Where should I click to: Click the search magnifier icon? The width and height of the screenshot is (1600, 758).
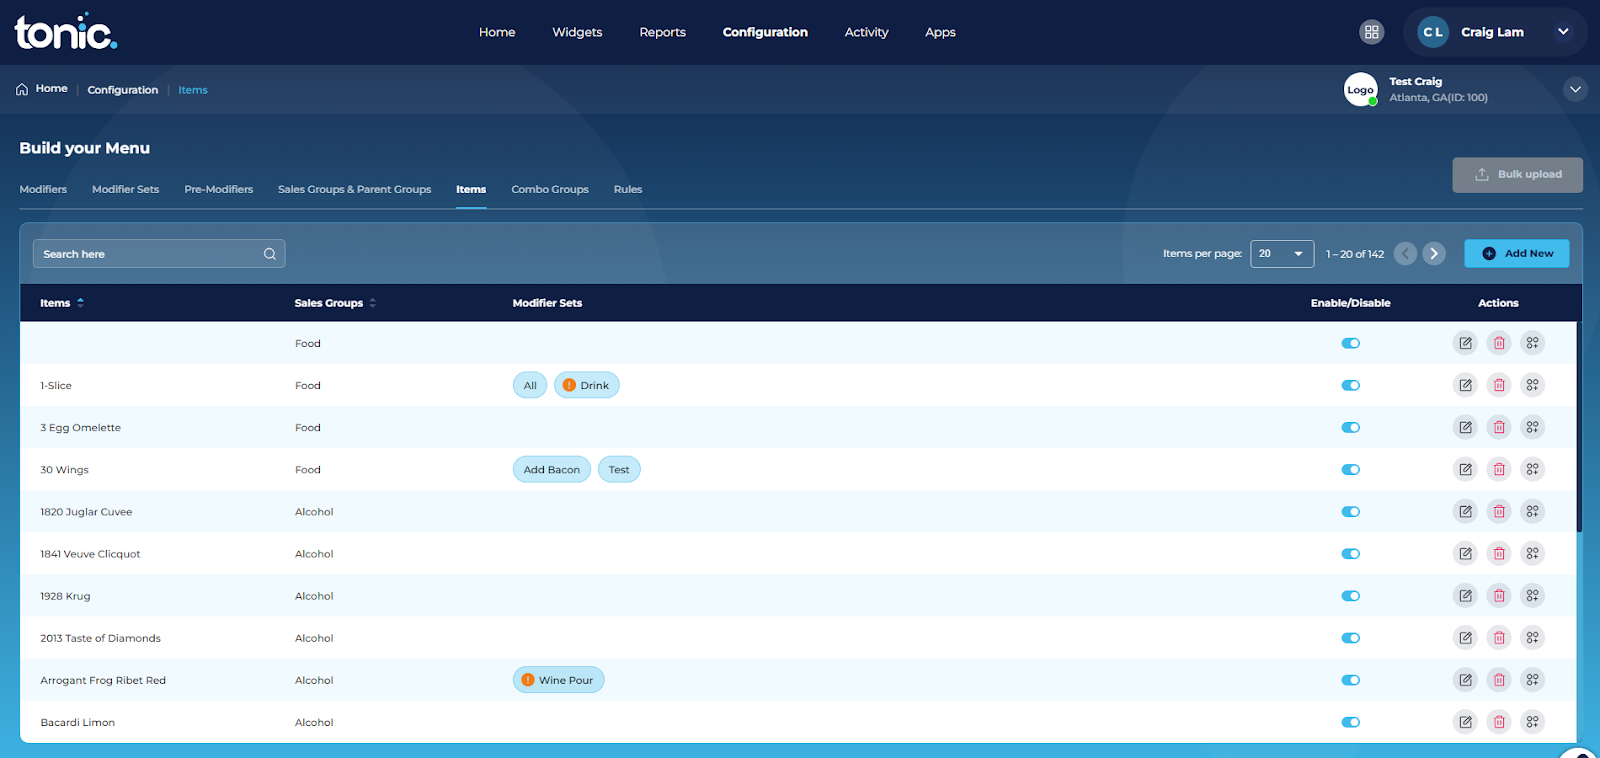[270, 254]
